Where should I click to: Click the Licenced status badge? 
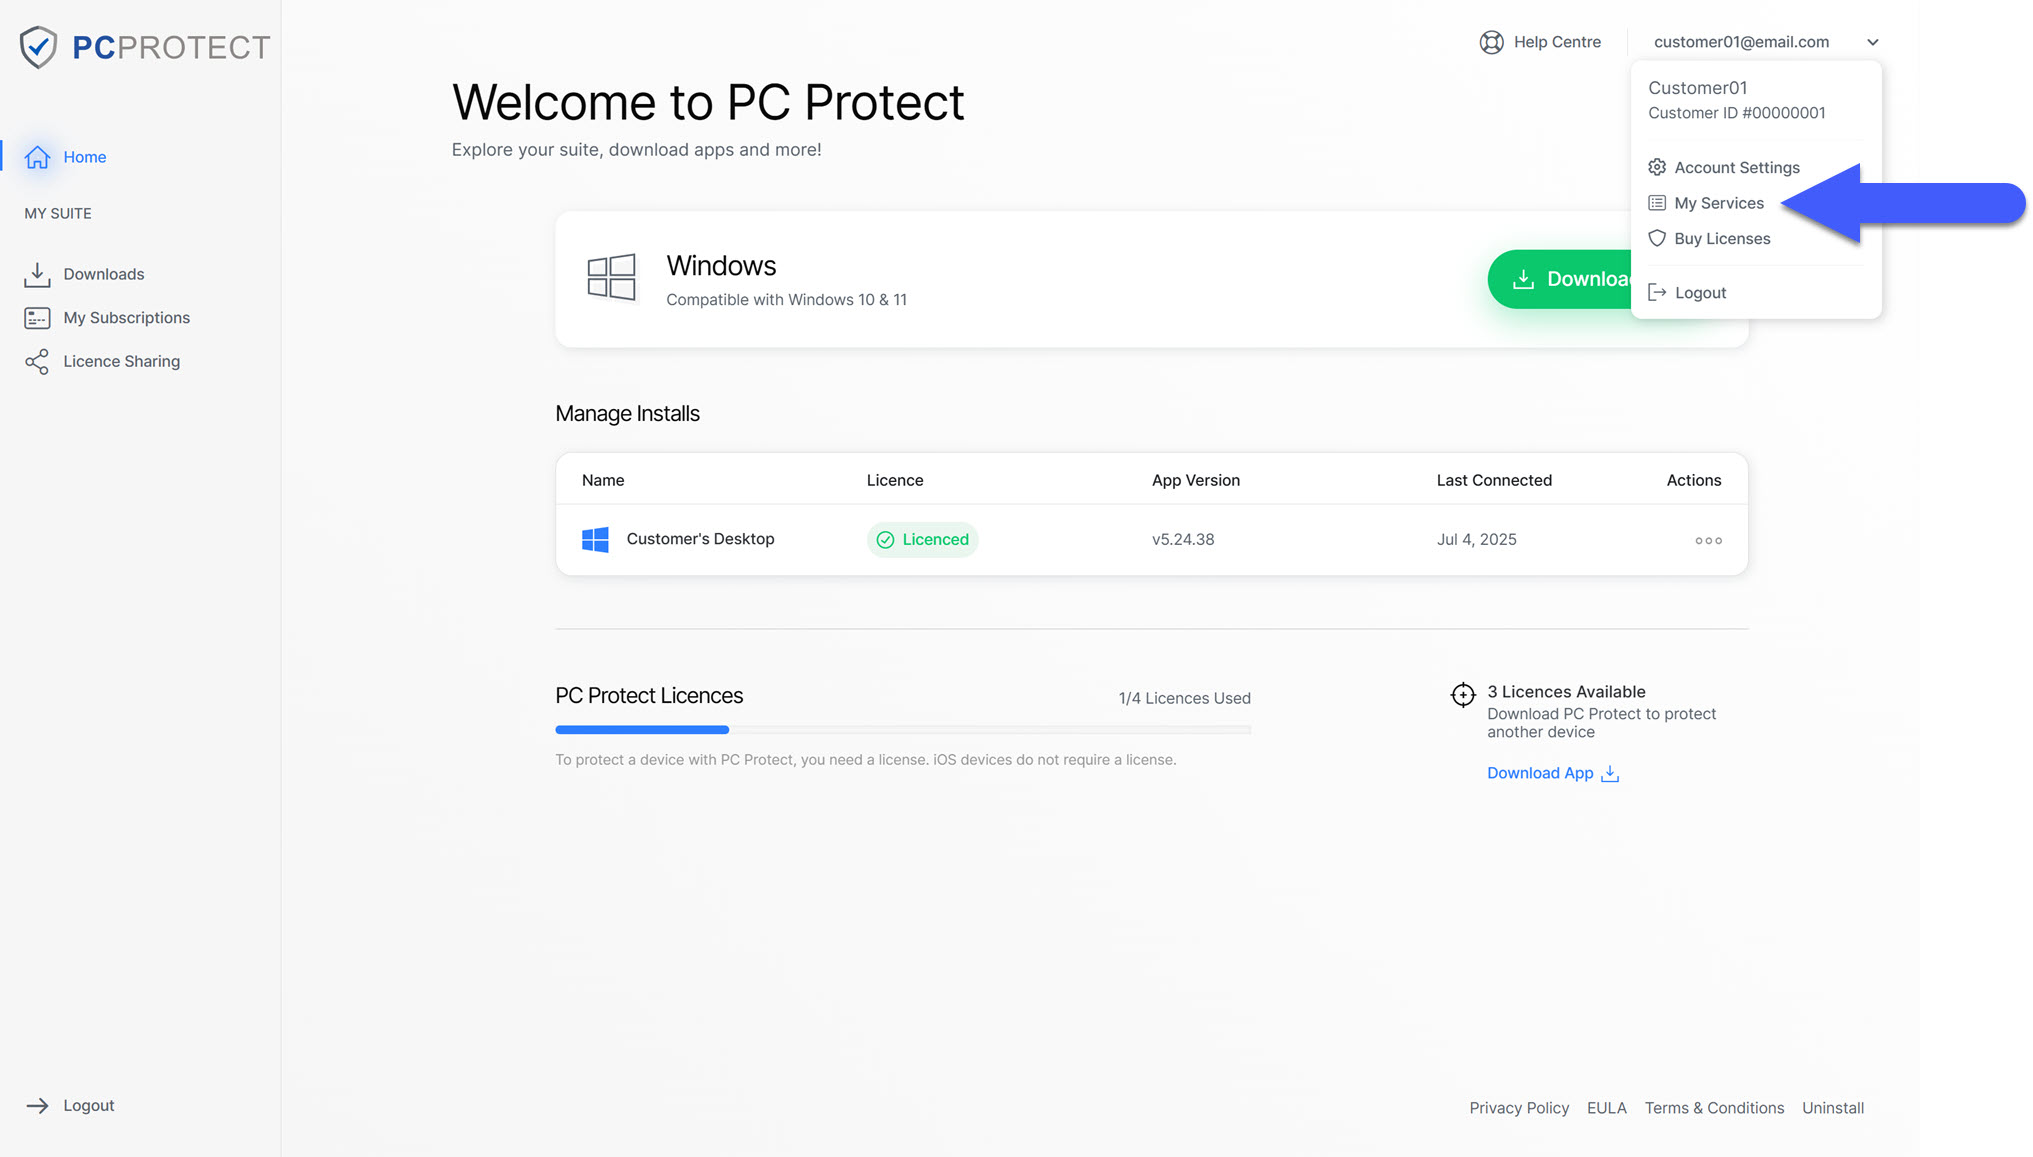point(922,540)
